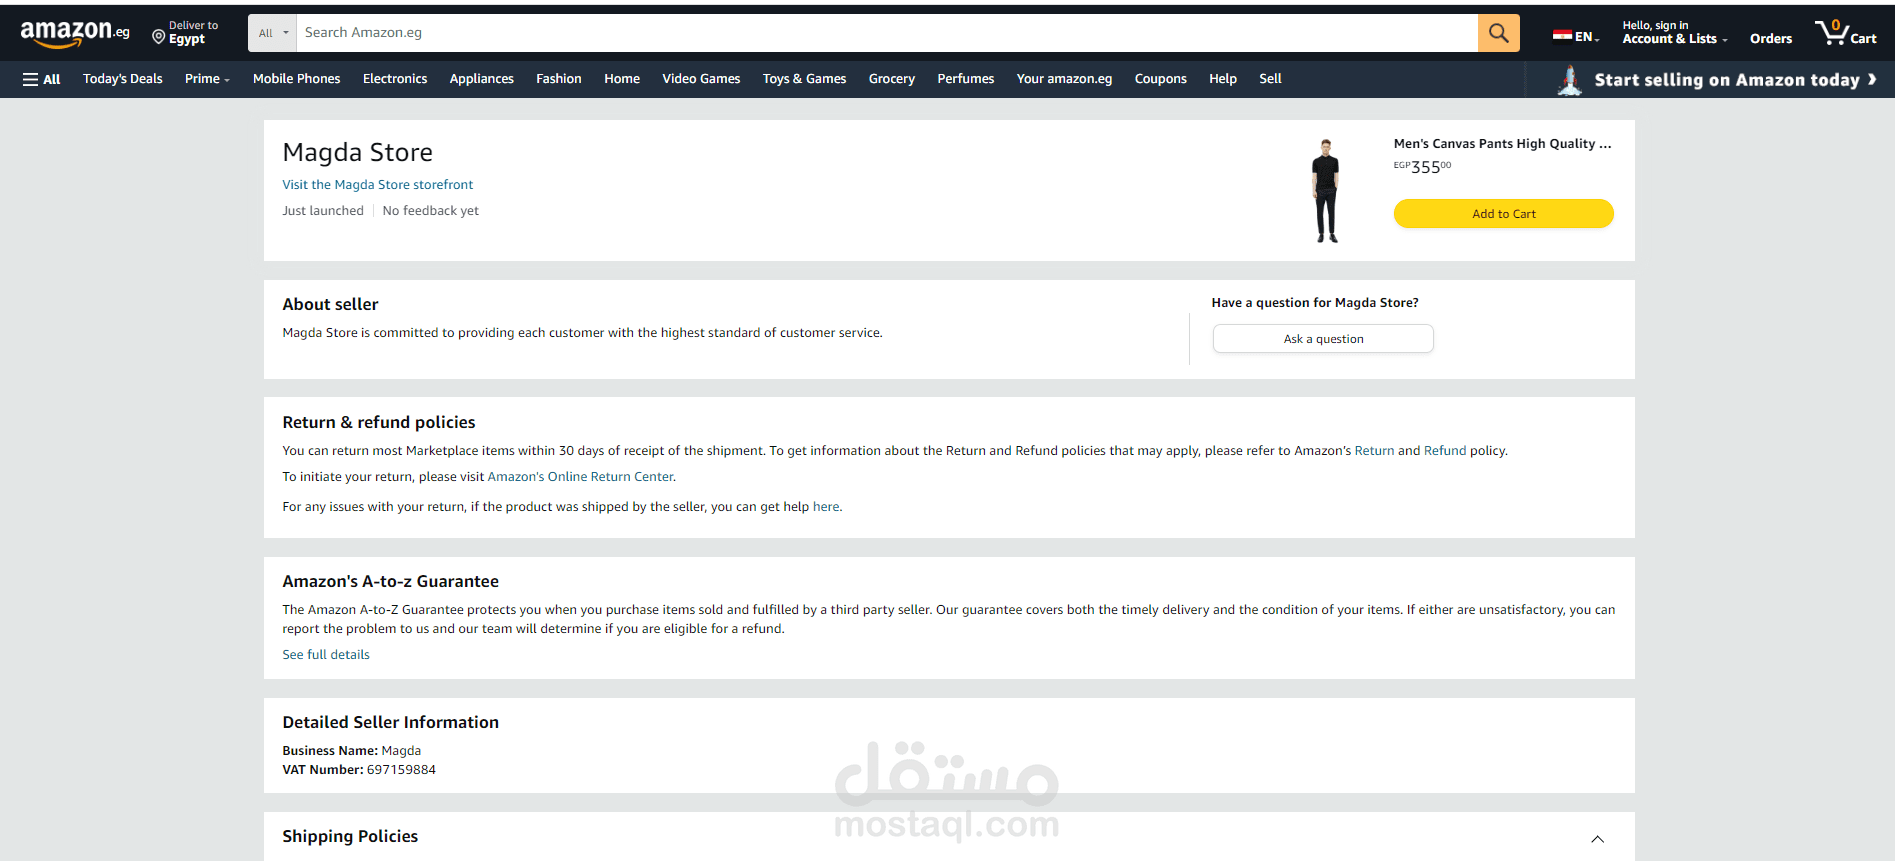1895x861 pixels.
Task: Open the All search category dropdown
Action: 273,33
